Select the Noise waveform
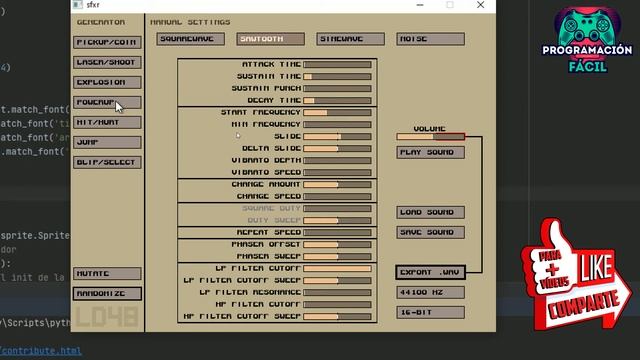This screenshot has height=360, width=640. 431,39
